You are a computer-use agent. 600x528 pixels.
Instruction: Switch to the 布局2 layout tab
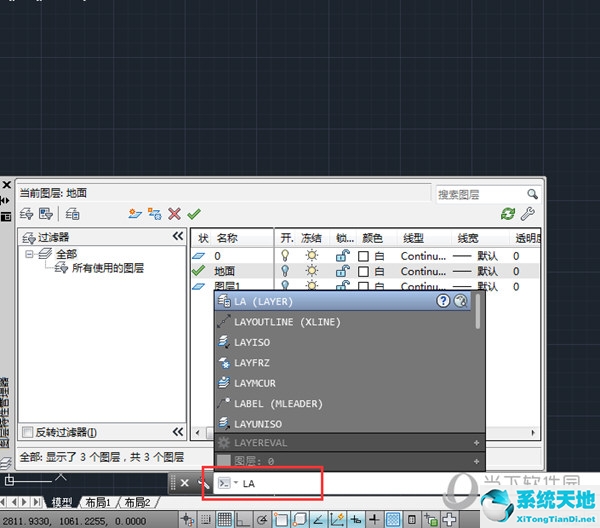(x=137, y=502)
